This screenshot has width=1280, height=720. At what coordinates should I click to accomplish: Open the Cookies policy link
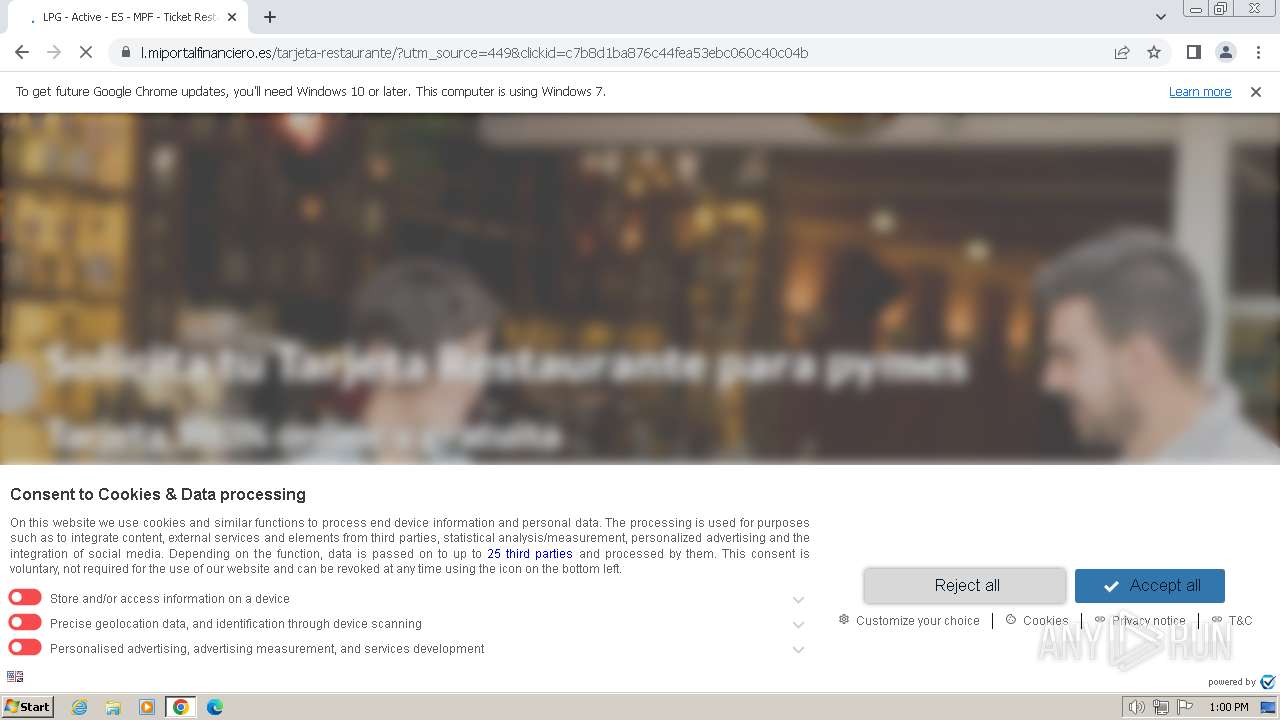[x=1037, y=621]
